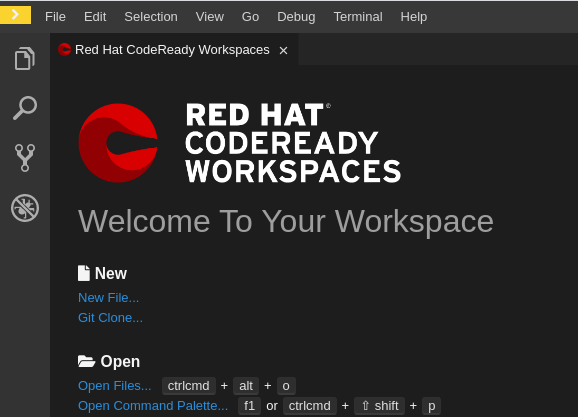Click the Git Clone... link

click(x=110, y=317)
